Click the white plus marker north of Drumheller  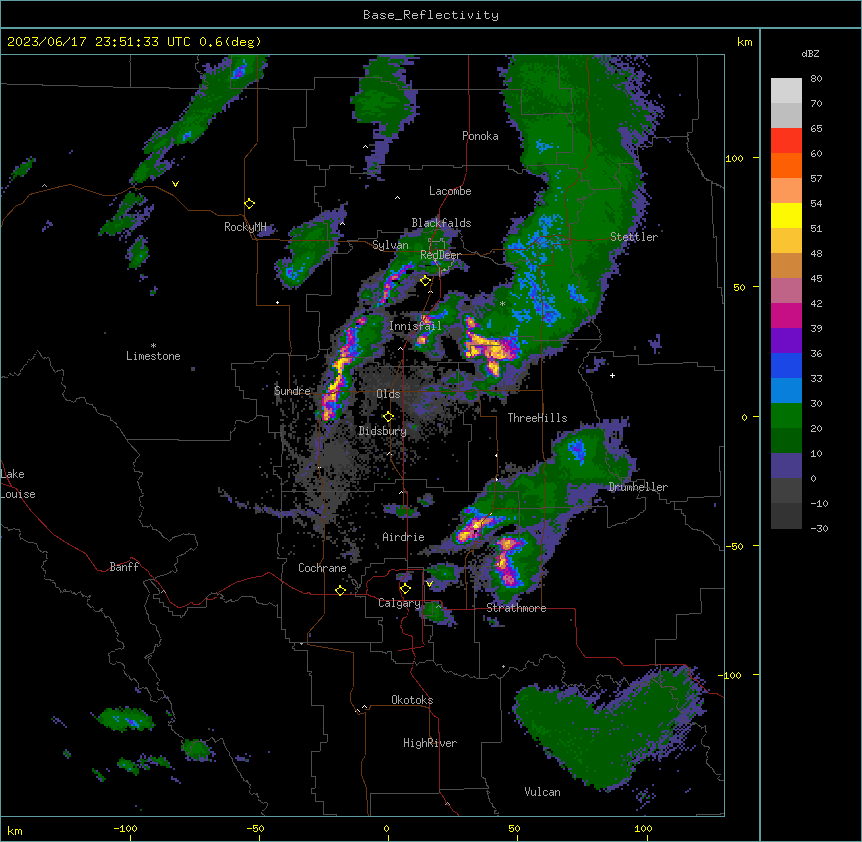612,375
